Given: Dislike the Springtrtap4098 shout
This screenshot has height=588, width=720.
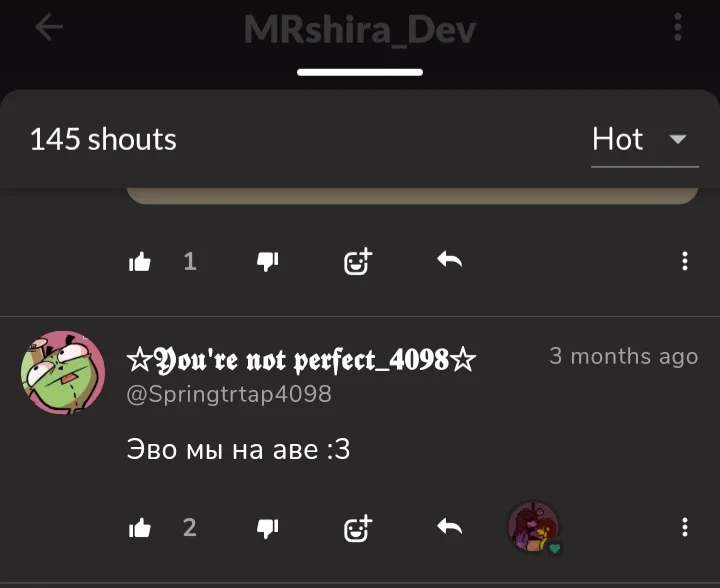Looking at the screenshot, I should (268, 528).
